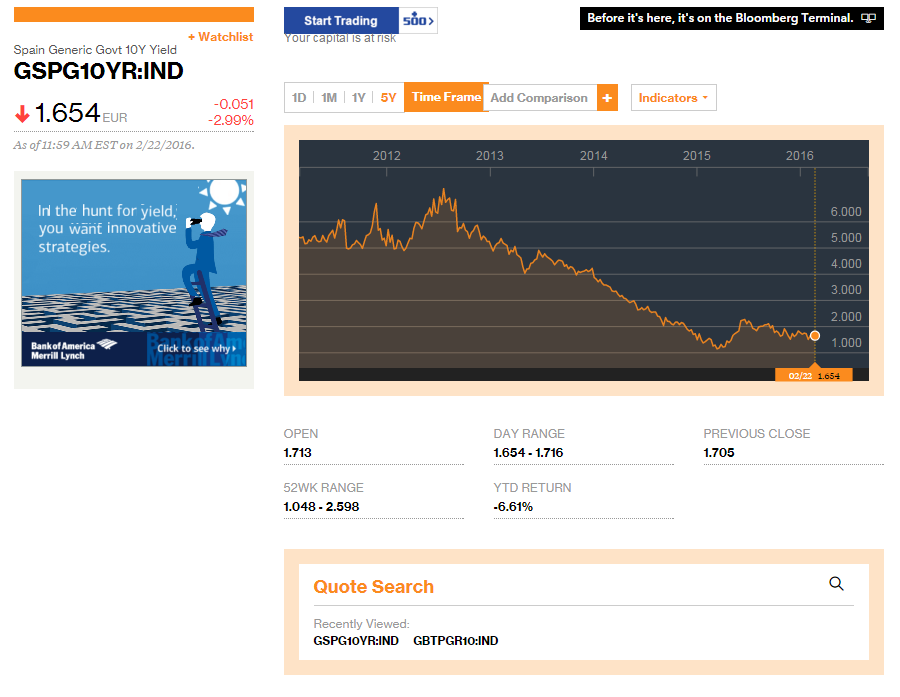The width and height of the screenshot is (900, 697).
Task: Click the orange plus comparison button
Action: click(607, 98)
